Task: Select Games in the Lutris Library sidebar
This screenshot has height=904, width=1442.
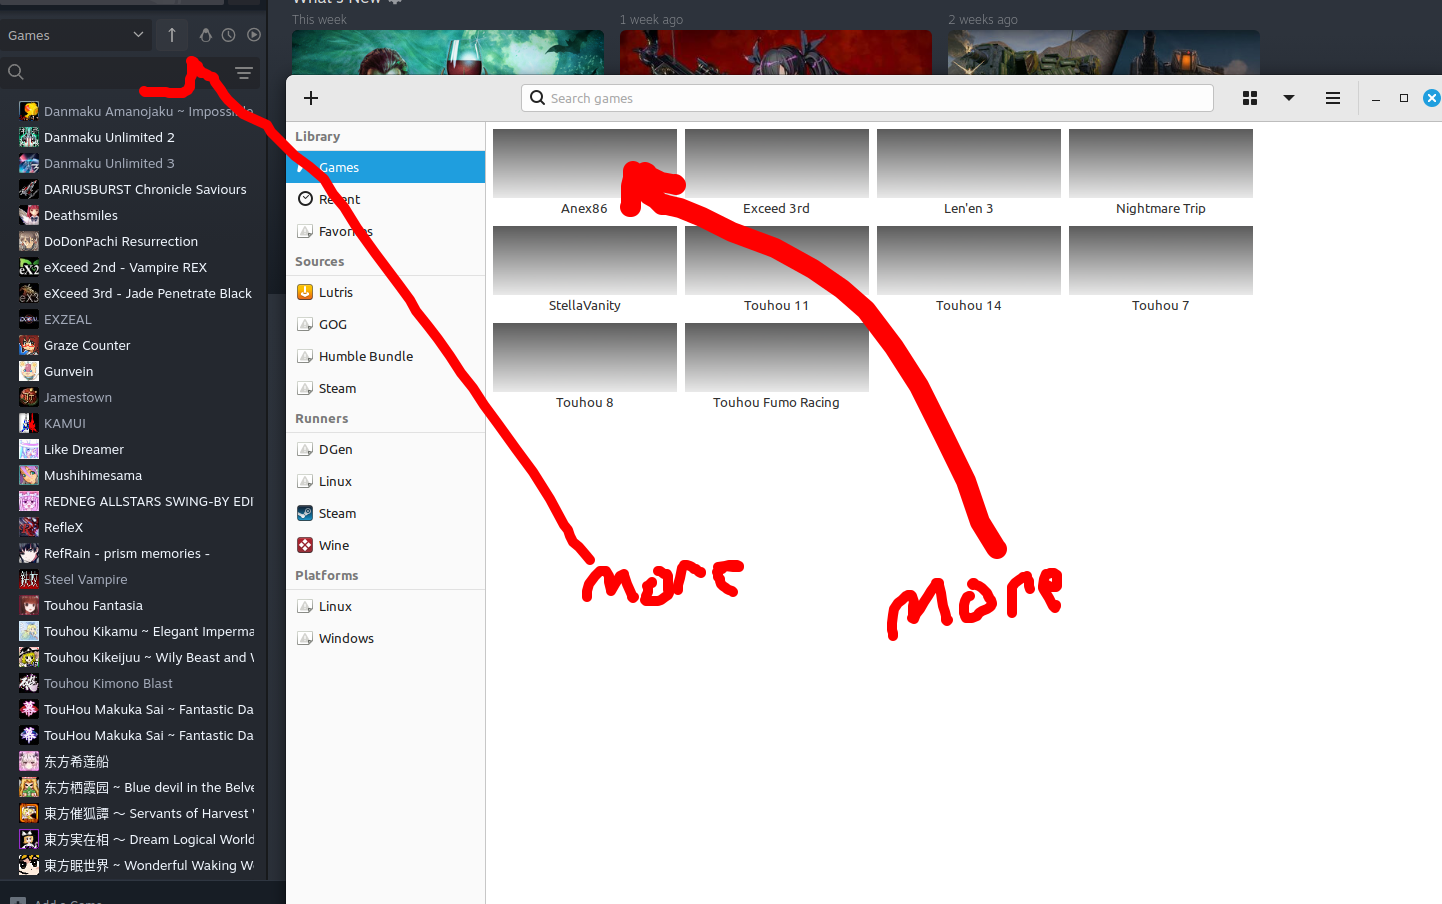Action: 385,167
